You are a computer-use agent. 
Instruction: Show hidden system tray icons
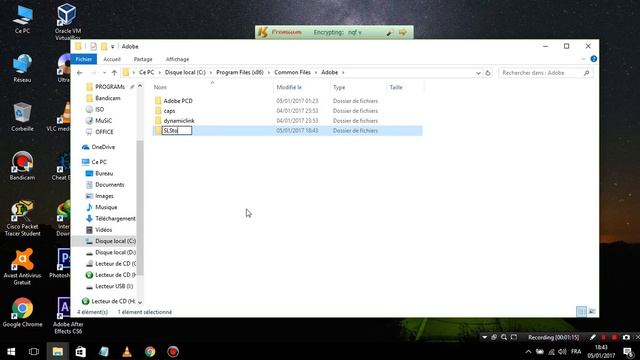coord(528,351)
